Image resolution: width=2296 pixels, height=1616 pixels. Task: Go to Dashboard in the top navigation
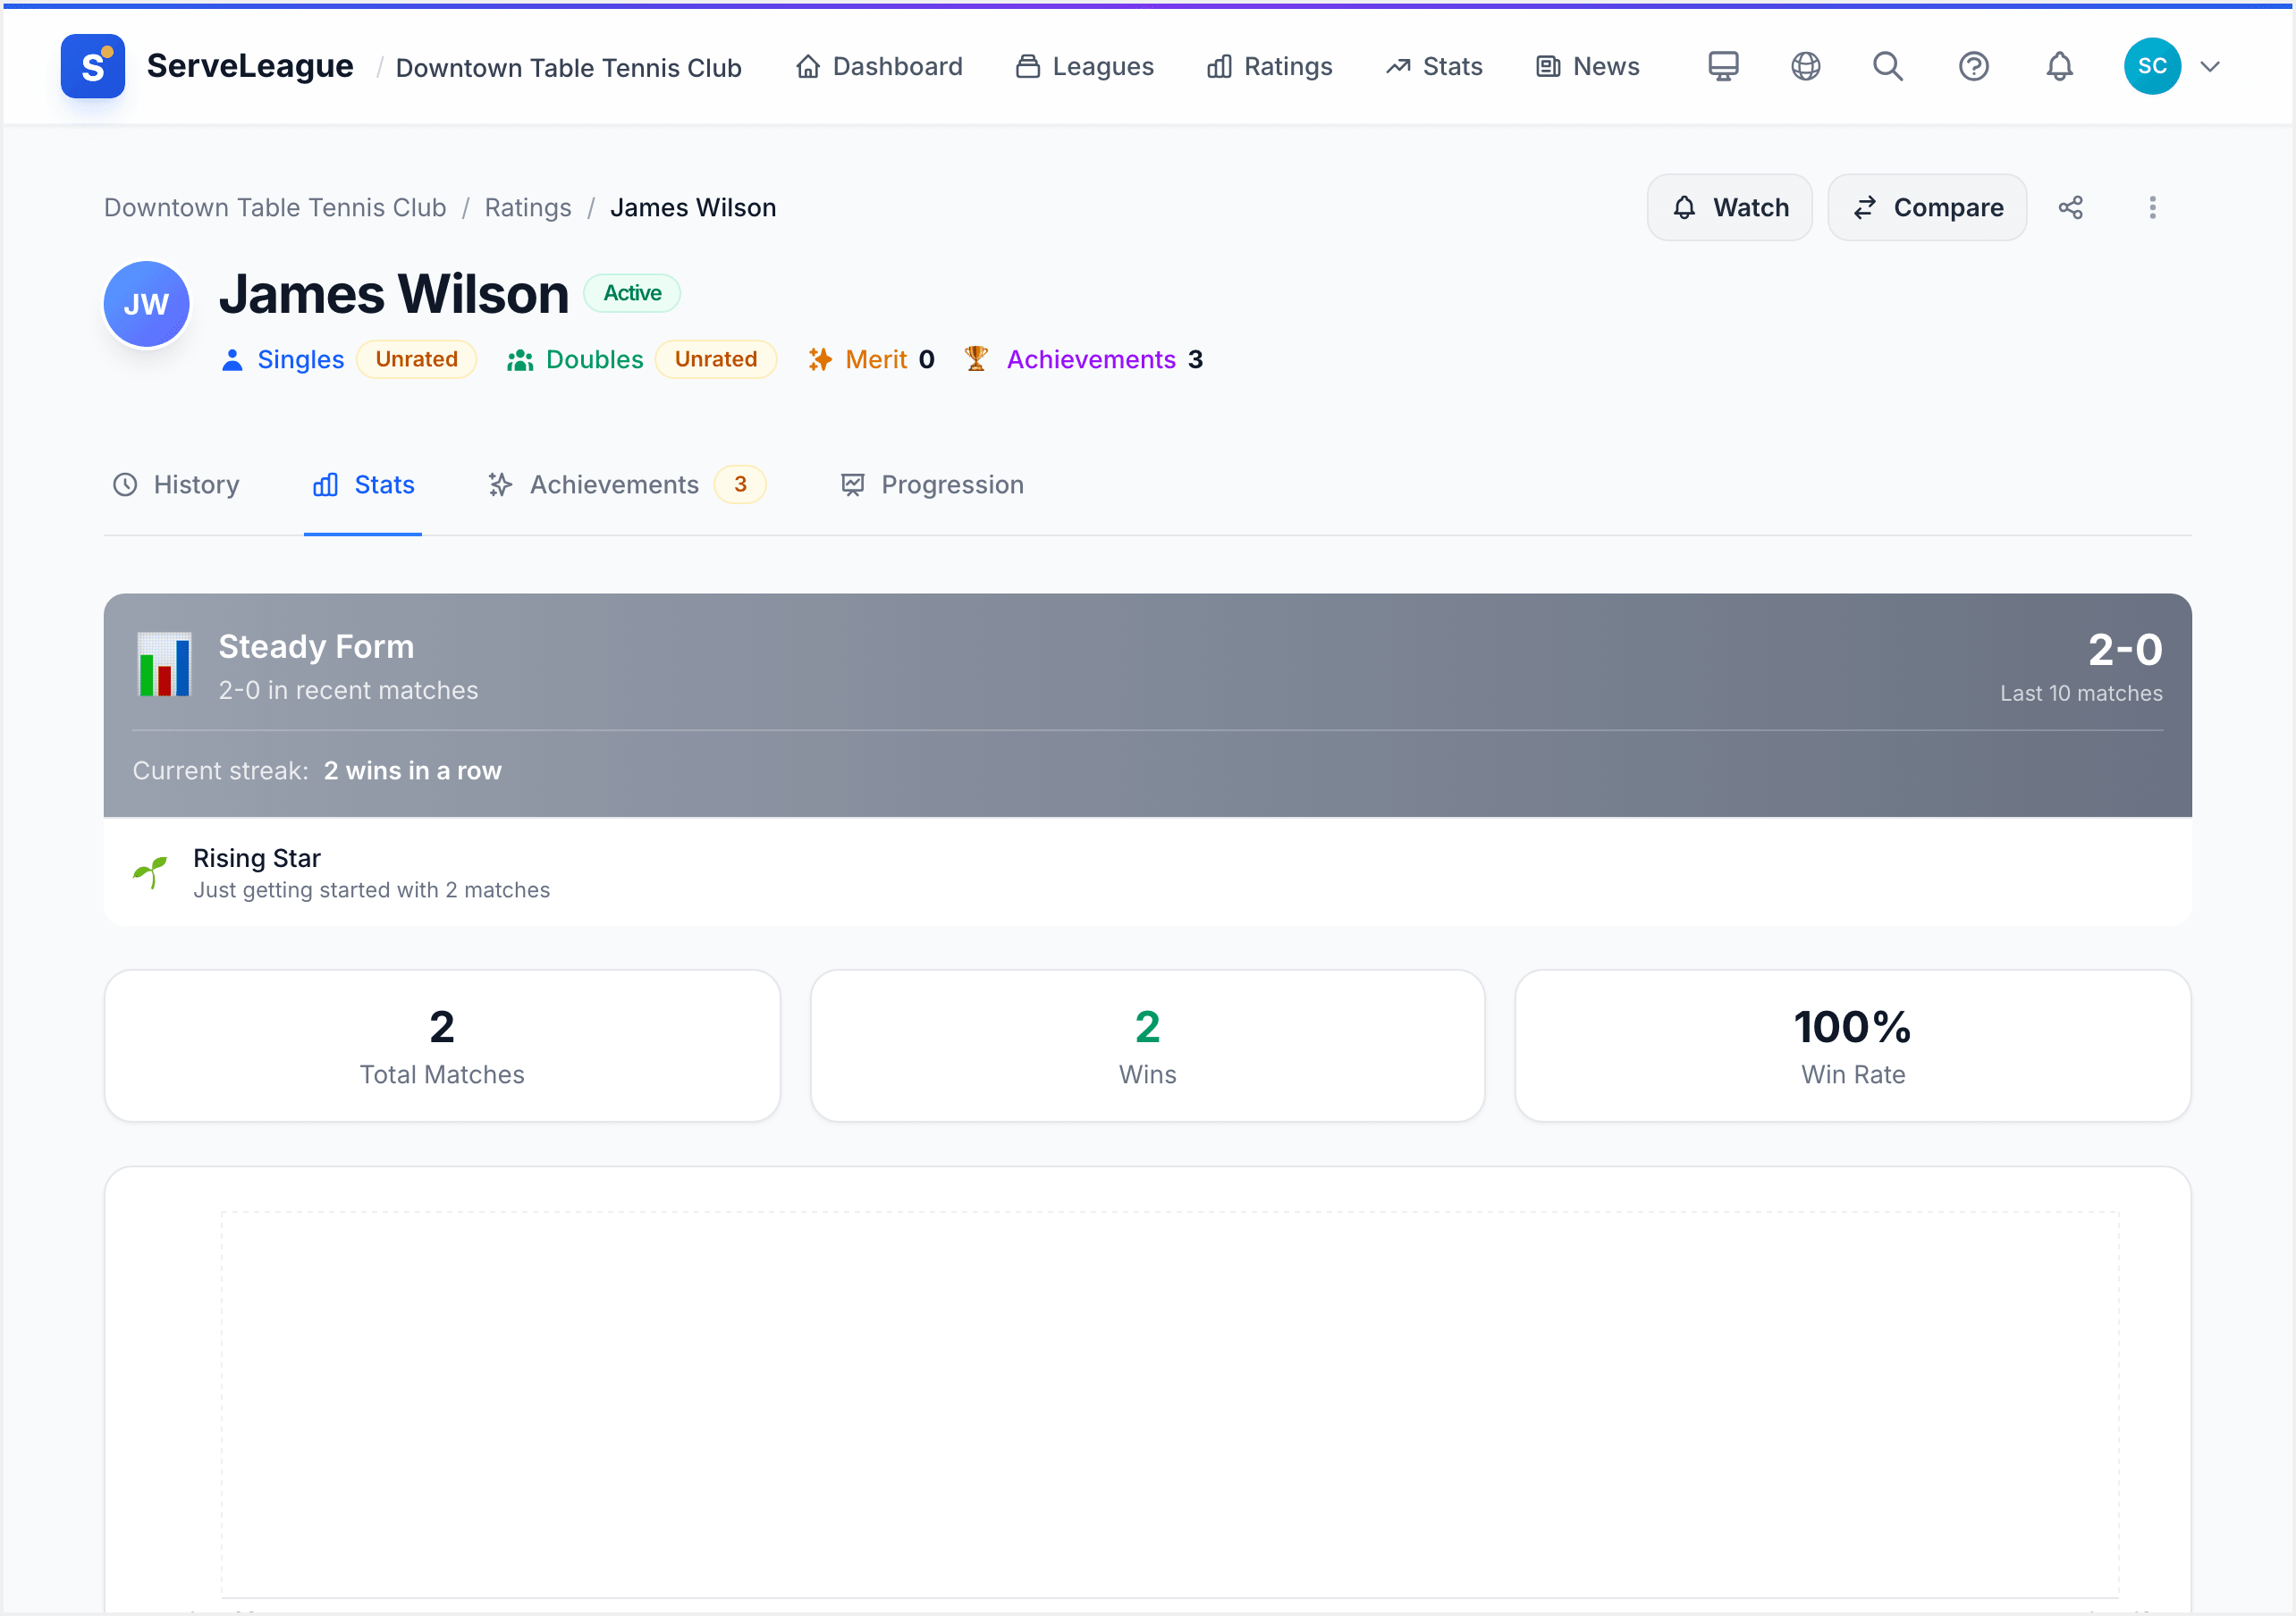click(879, 66)
